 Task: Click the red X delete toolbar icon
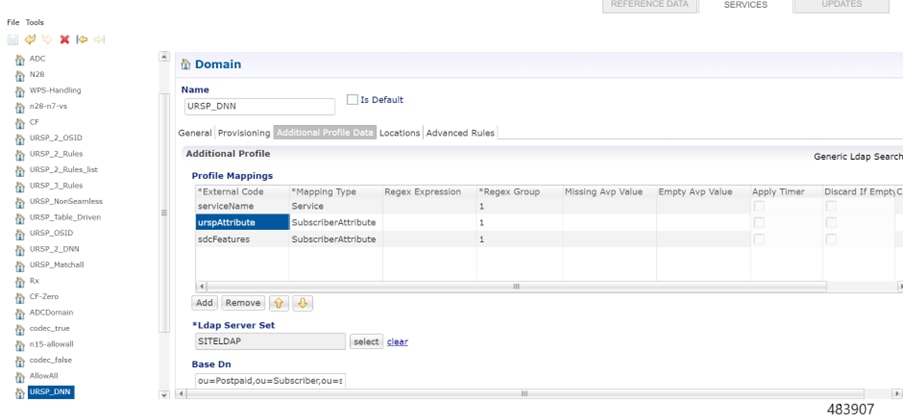tap(65, 40)
